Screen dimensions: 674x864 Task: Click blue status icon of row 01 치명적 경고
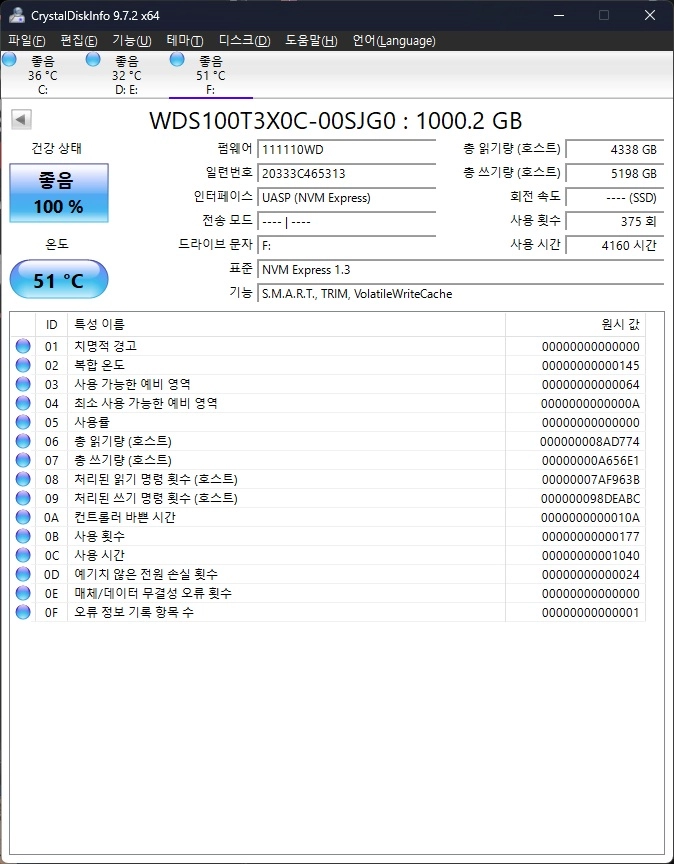point(23,346)
